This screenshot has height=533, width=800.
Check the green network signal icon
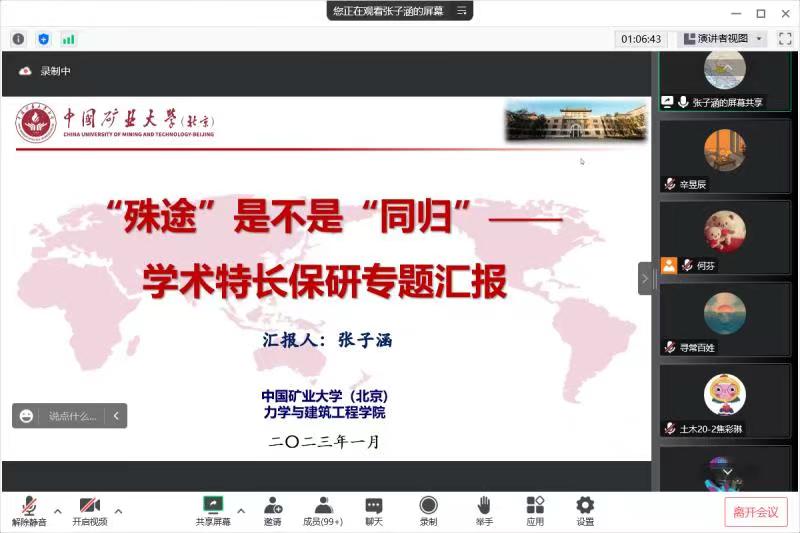click(x=68, y=39)
